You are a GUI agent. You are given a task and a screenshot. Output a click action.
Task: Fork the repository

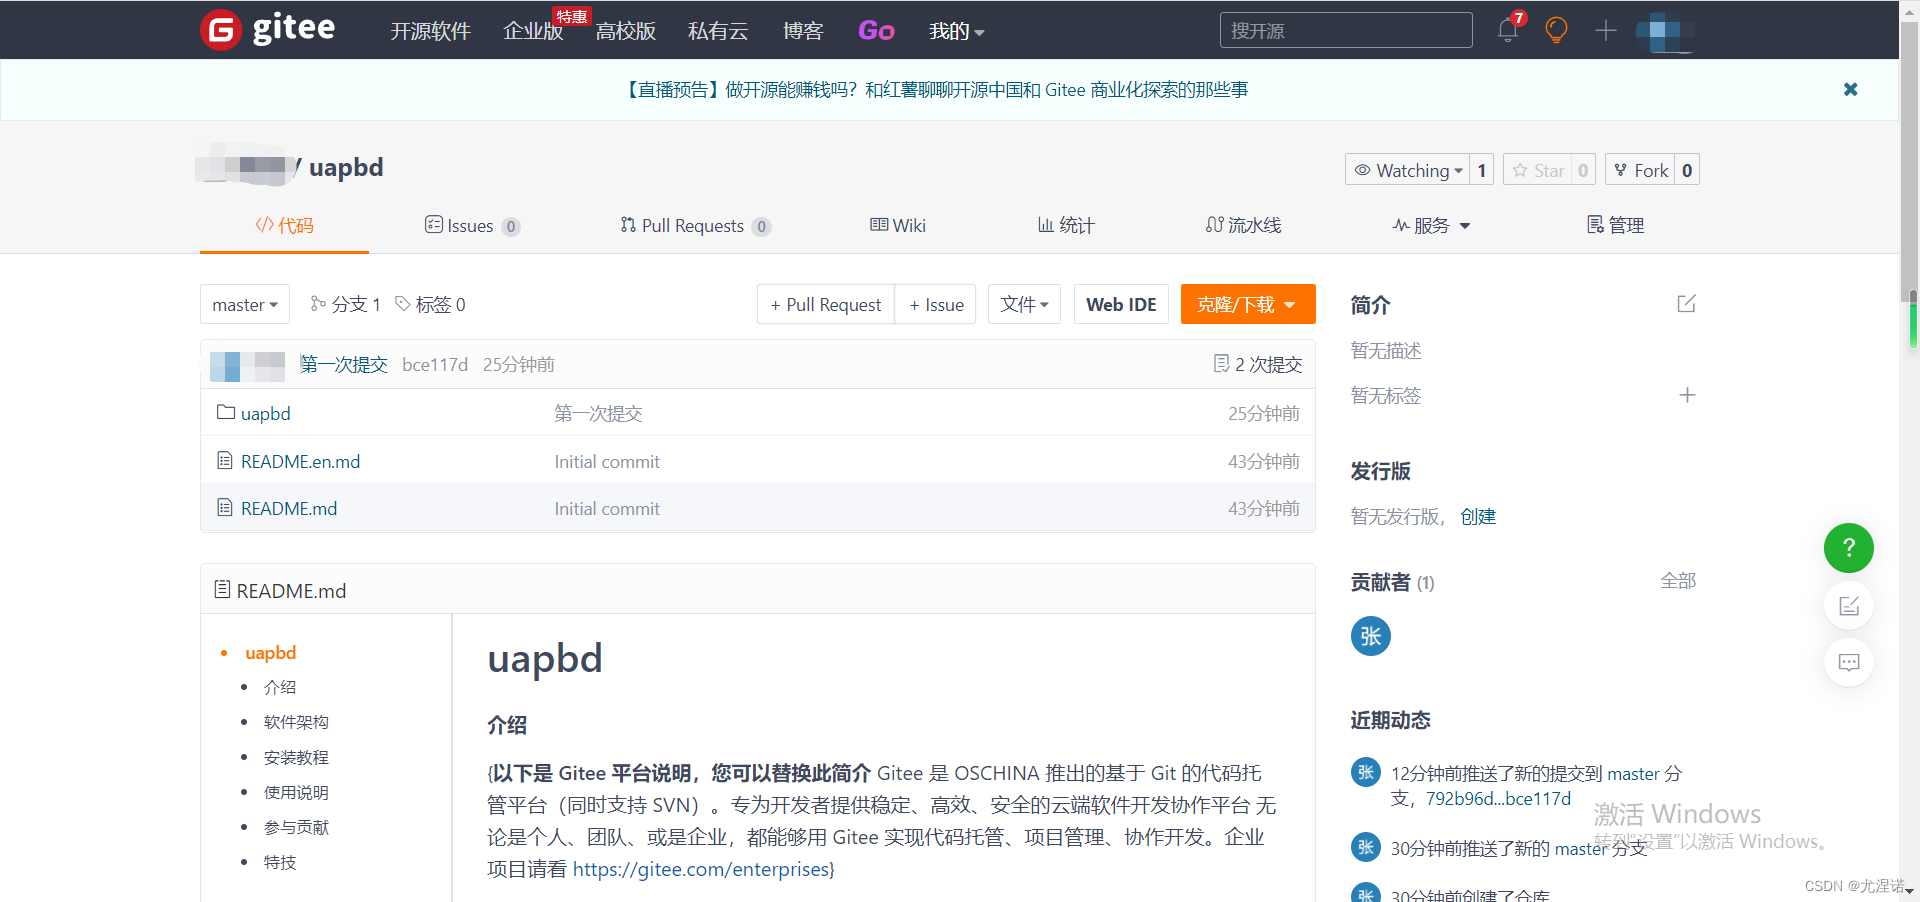(x=1640, y=170)
